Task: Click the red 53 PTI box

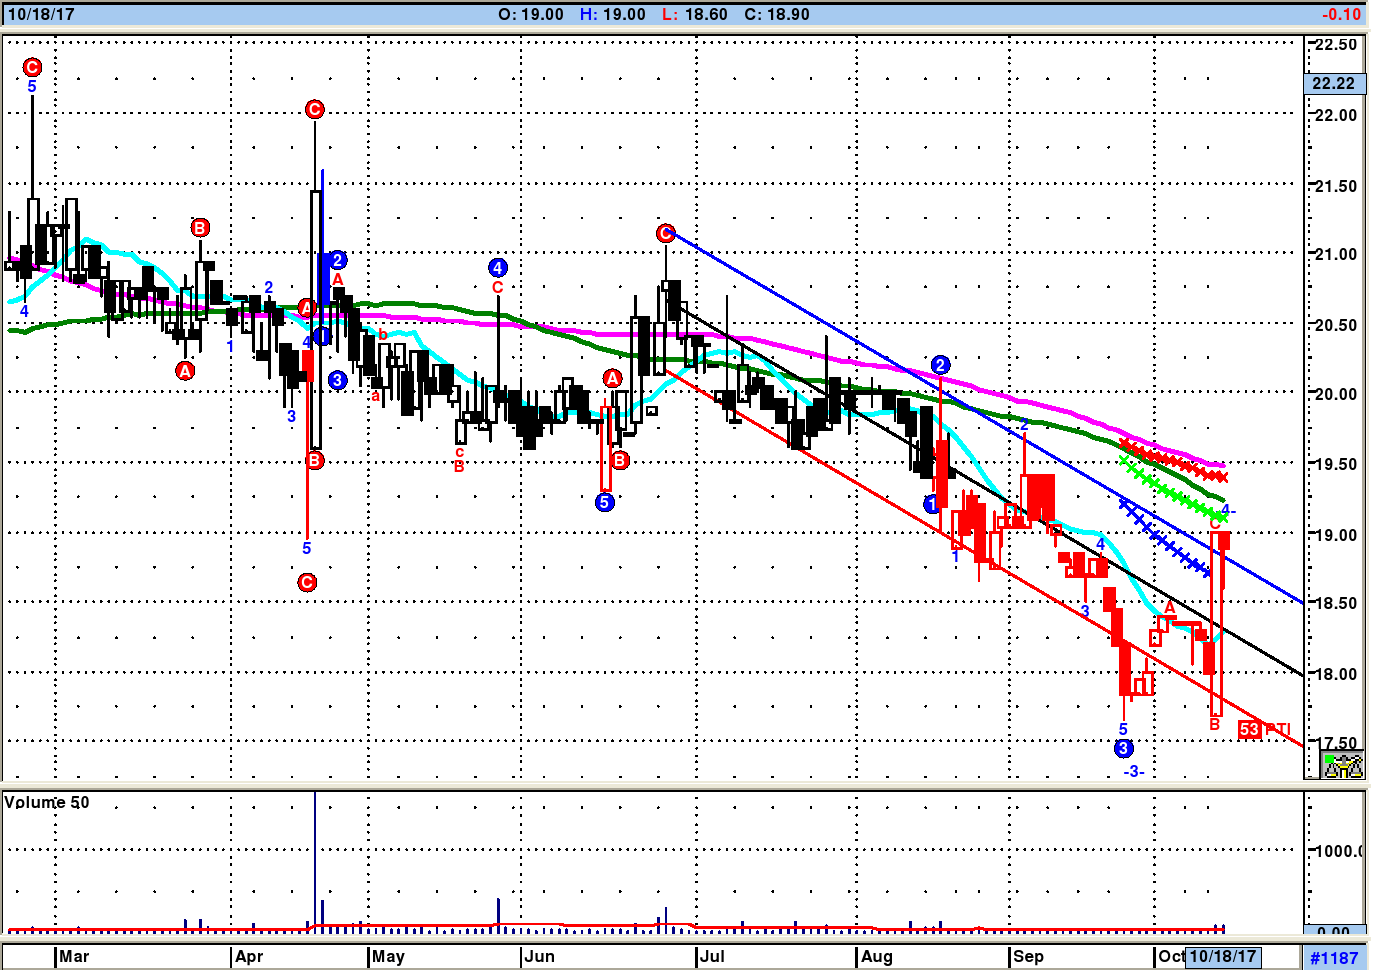Action: tap(1249, 729)
